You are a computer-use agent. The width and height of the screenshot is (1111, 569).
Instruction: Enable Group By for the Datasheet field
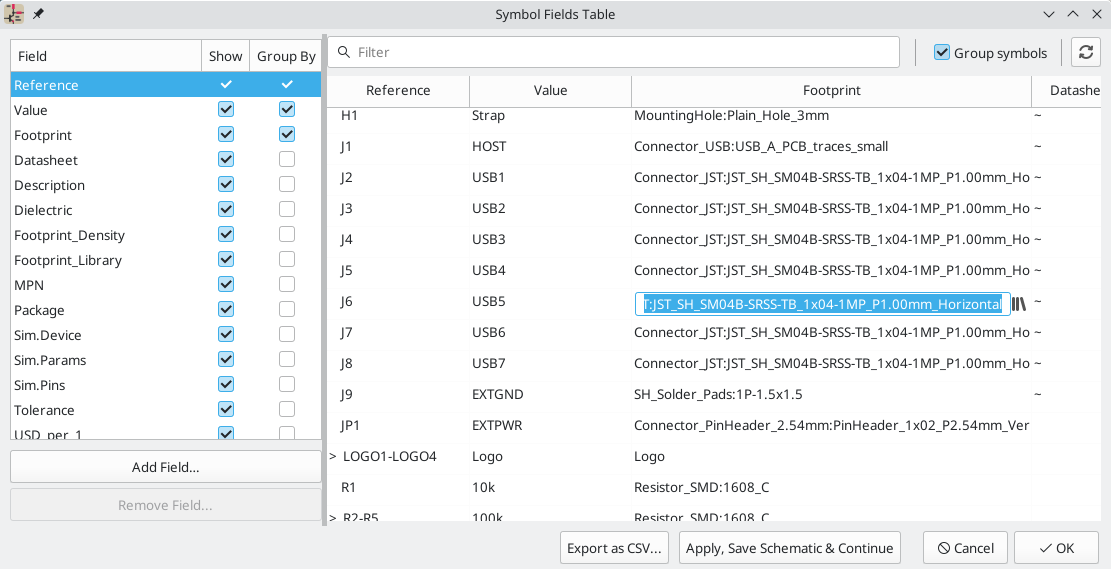click(x=286, y=159)
